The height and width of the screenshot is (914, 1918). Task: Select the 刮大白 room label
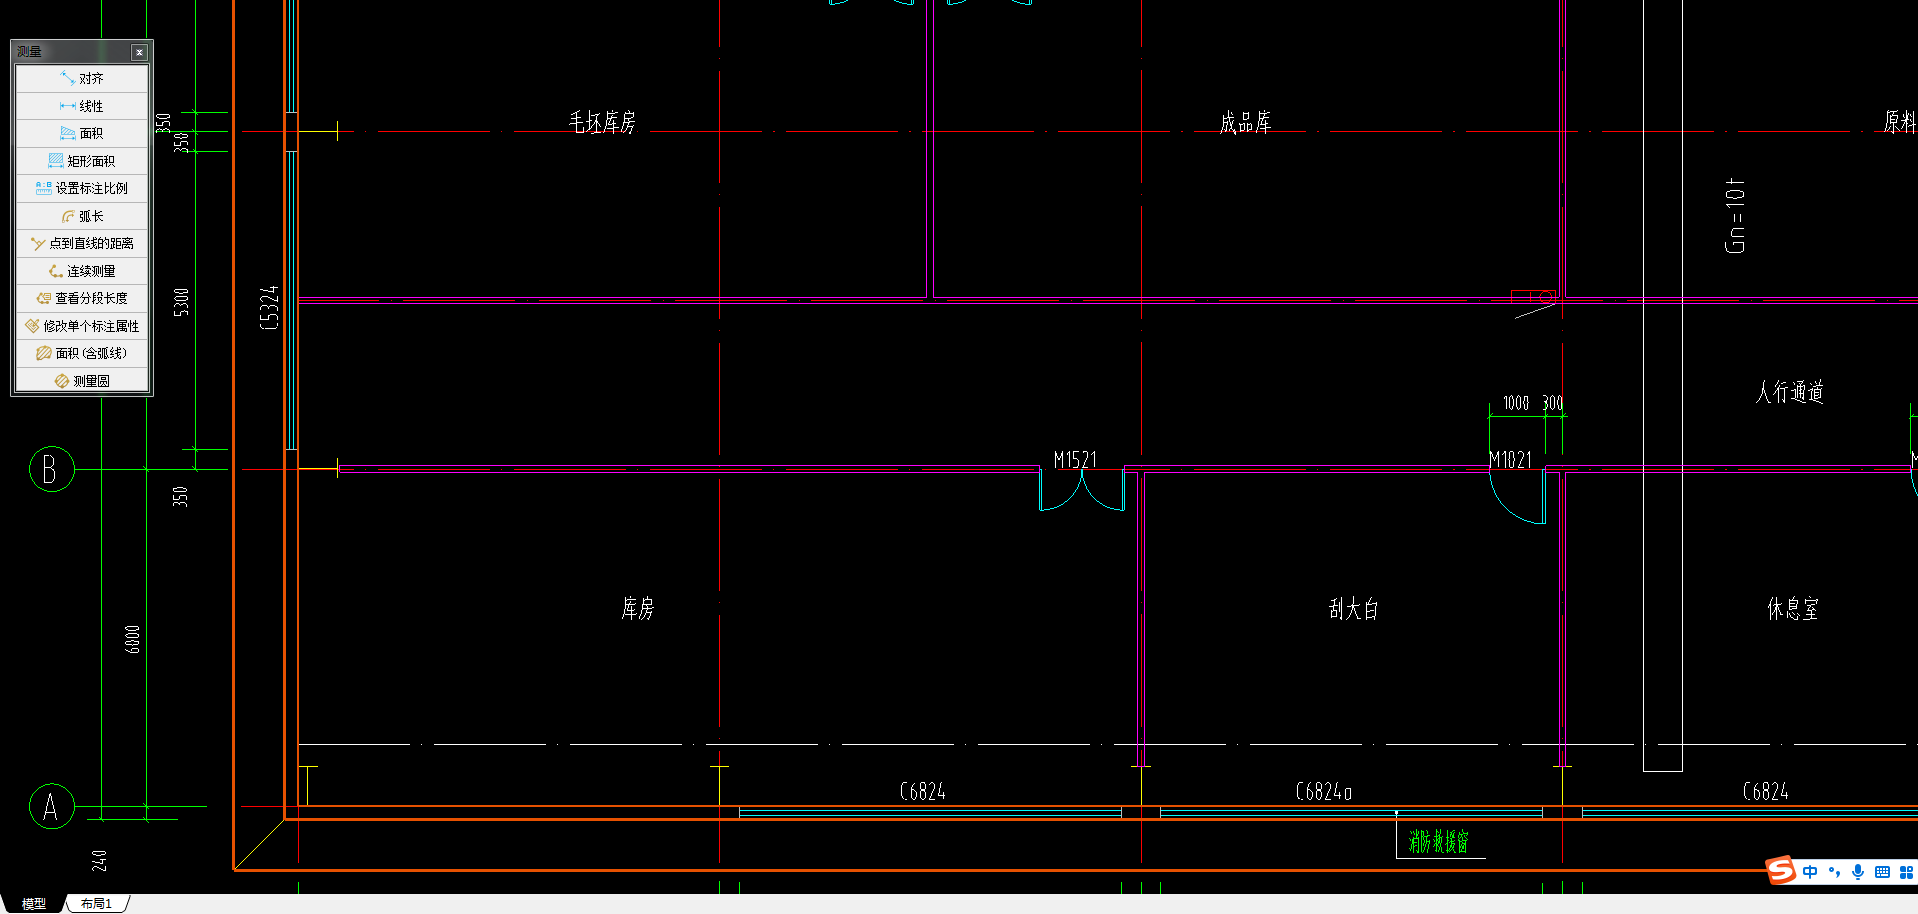pos(1354,609)
